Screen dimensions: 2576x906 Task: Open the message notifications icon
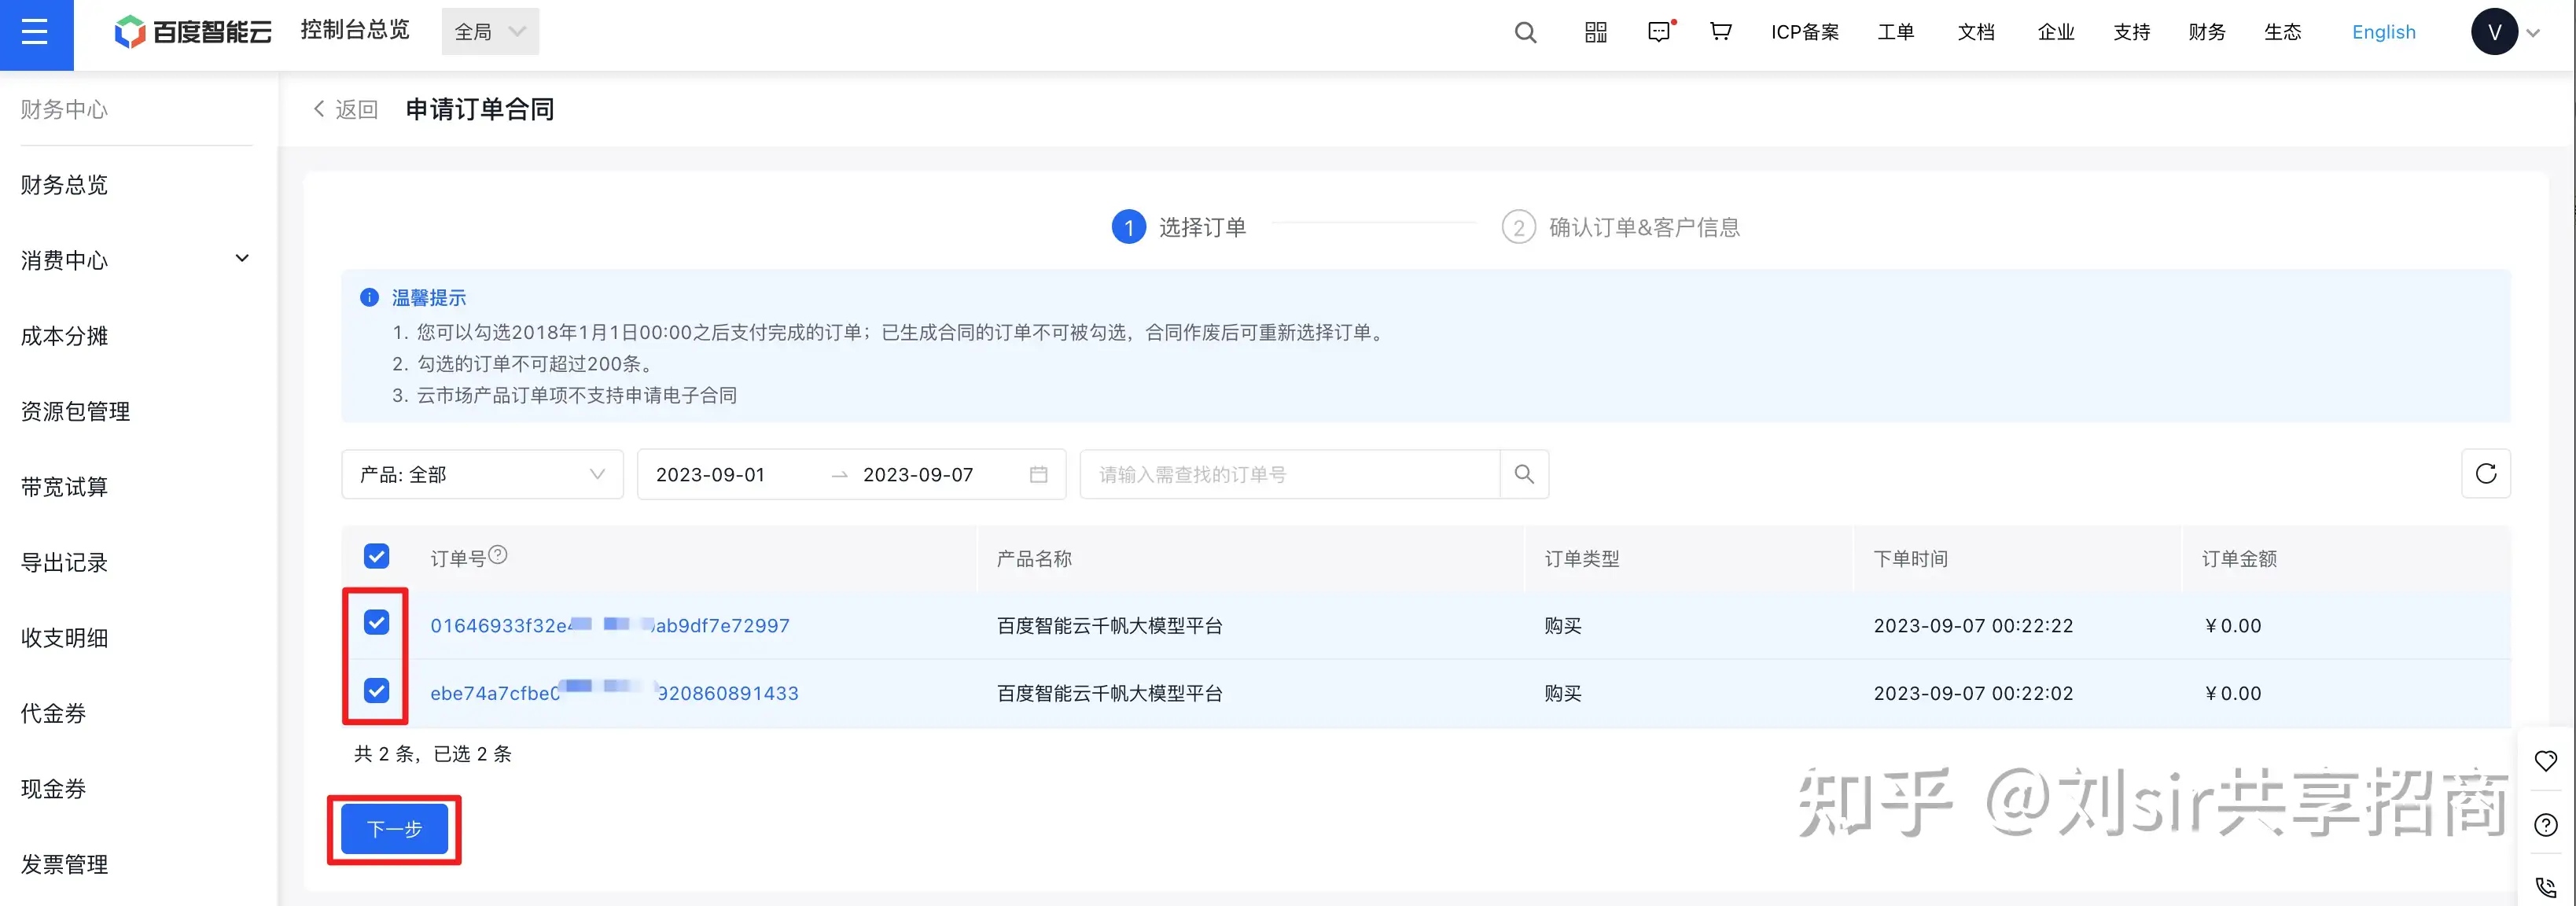point(1659,32)
